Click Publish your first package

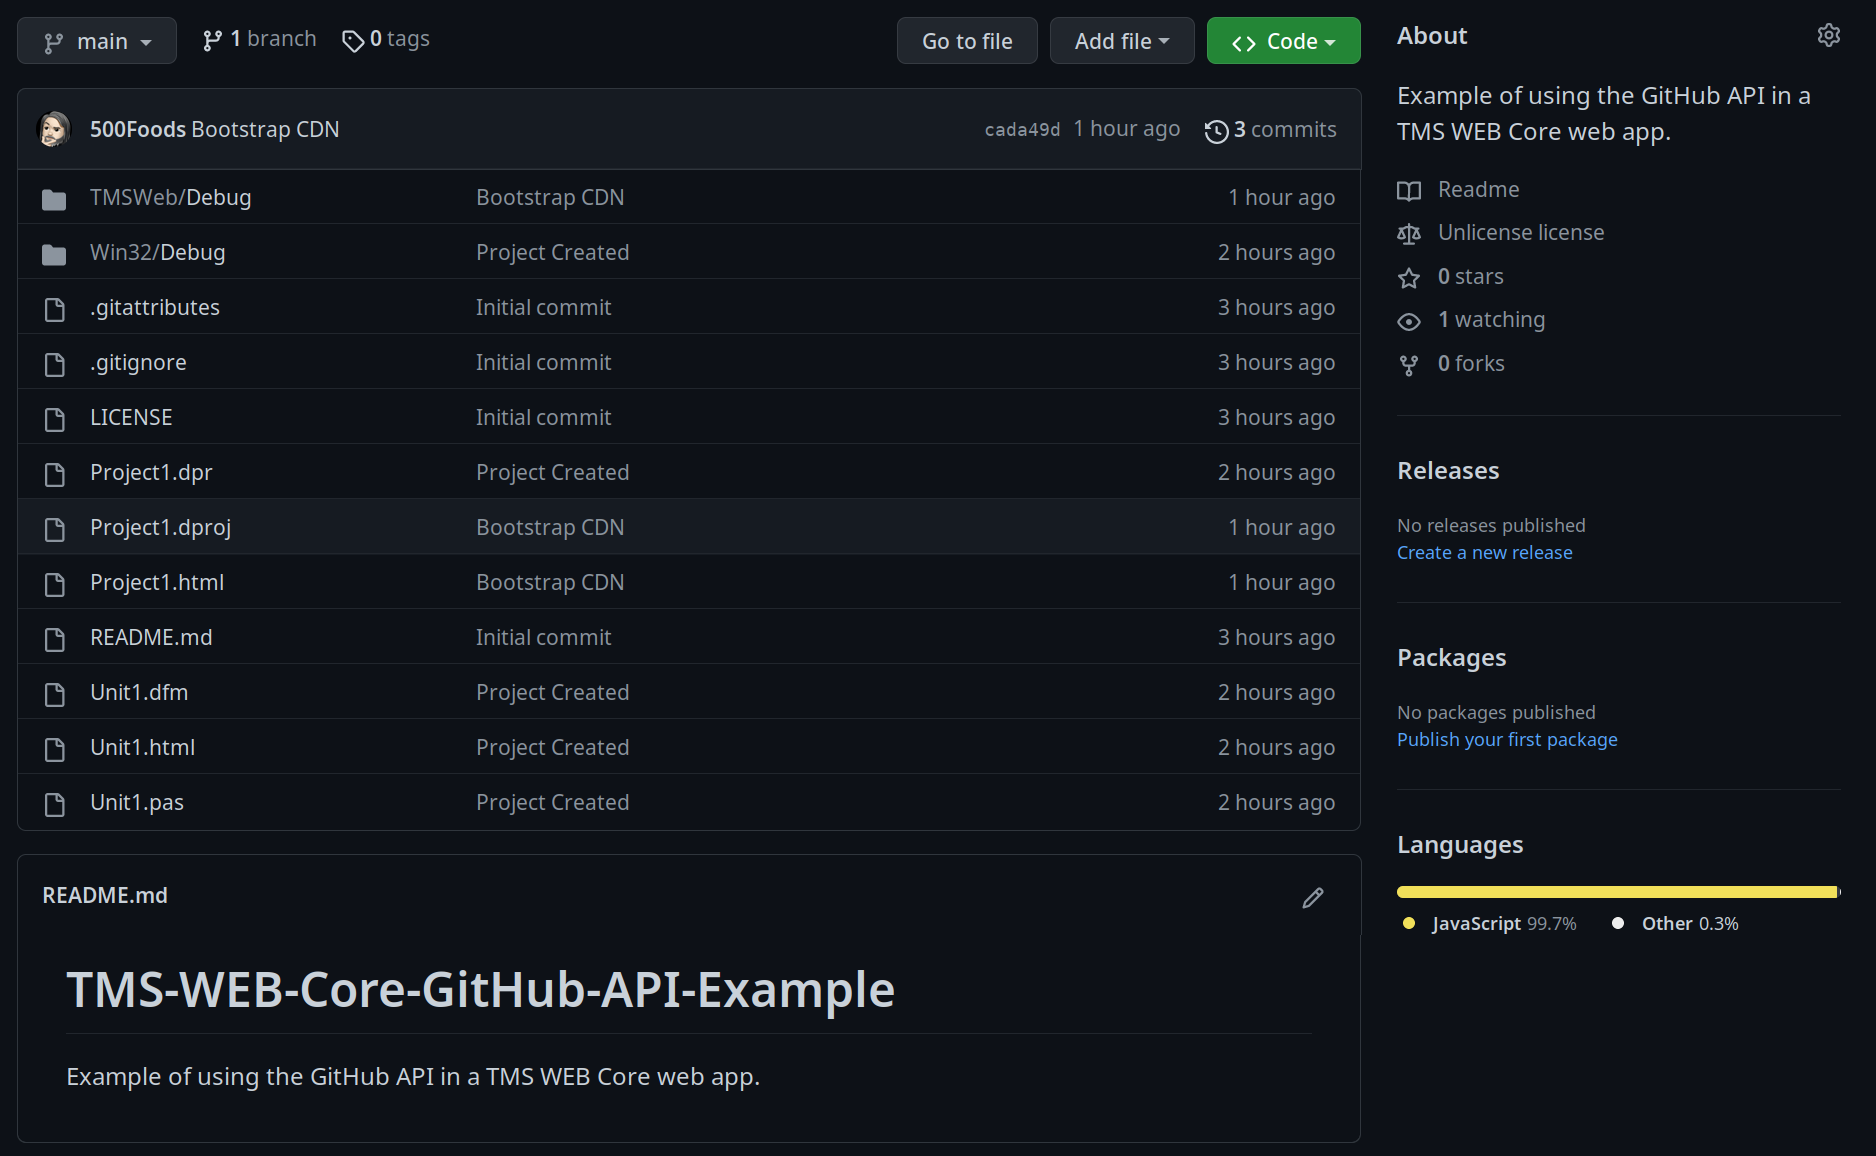click(x=1507, y=739)
